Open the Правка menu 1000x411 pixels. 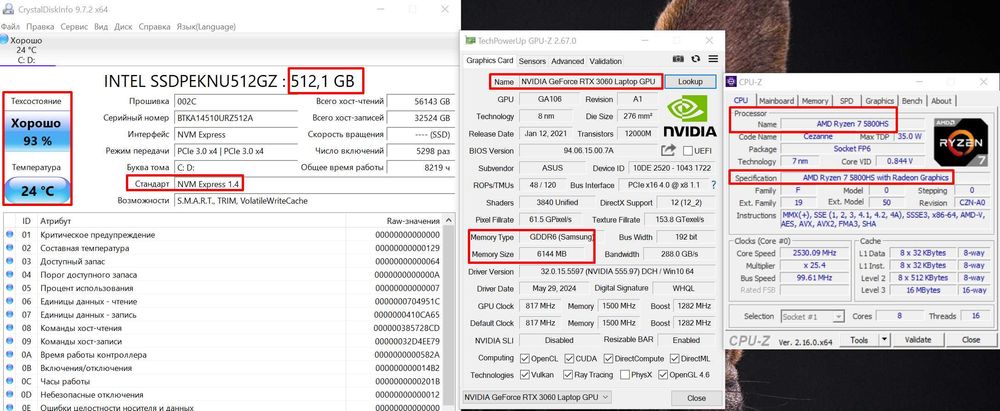[40, 27]
